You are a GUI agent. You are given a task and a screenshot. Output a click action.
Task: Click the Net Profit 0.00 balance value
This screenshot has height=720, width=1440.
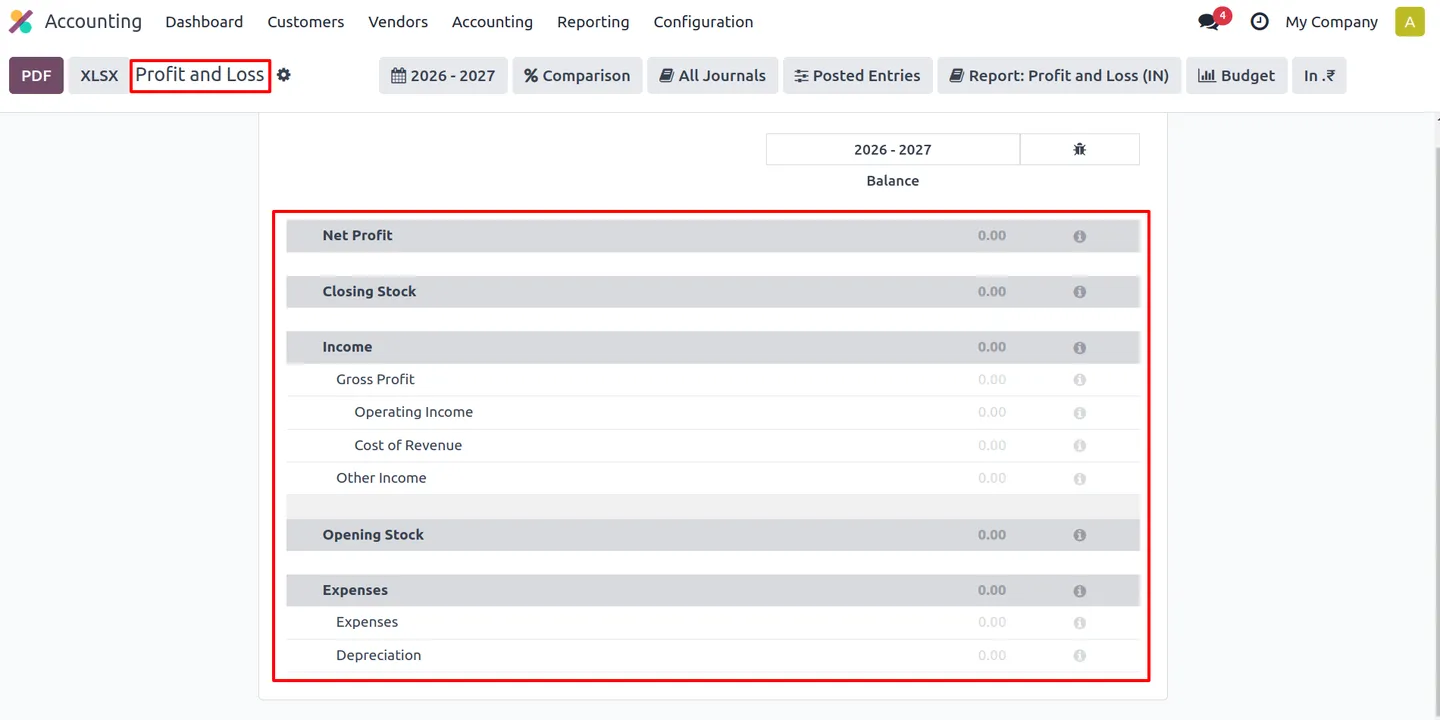tap(992, 235)
